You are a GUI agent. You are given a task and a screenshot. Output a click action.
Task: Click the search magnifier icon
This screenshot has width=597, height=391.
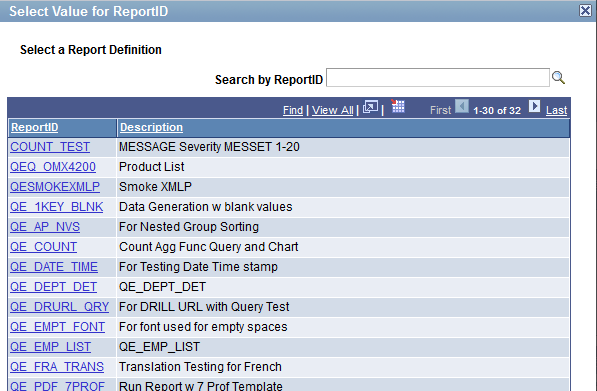point(558,78)
